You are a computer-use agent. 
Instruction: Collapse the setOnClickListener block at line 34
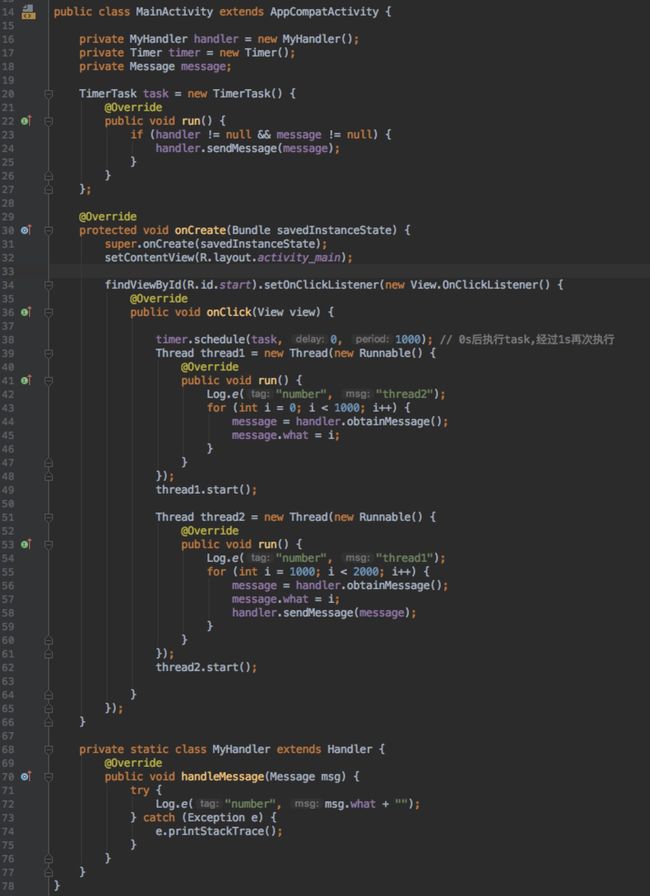pyautogui.click(x=49, y=285)
